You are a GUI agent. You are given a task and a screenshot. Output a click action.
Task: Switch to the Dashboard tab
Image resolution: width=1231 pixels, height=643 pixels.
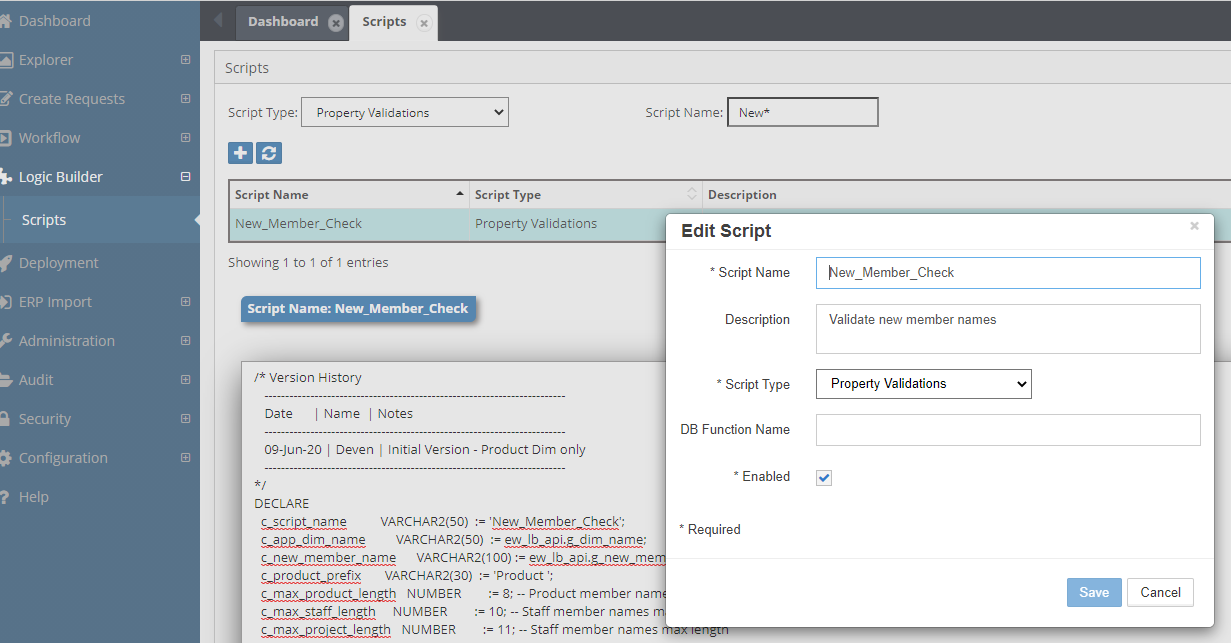(x=283, y=22)
